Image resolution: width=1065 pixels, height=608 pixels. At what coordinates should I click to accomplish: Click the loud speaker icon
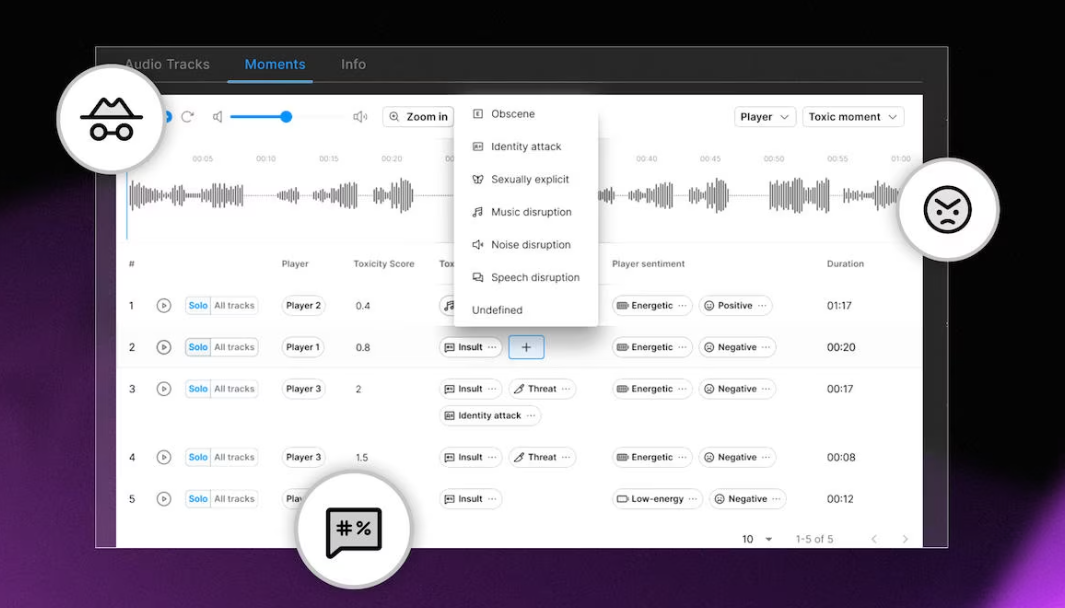[360, 117]
